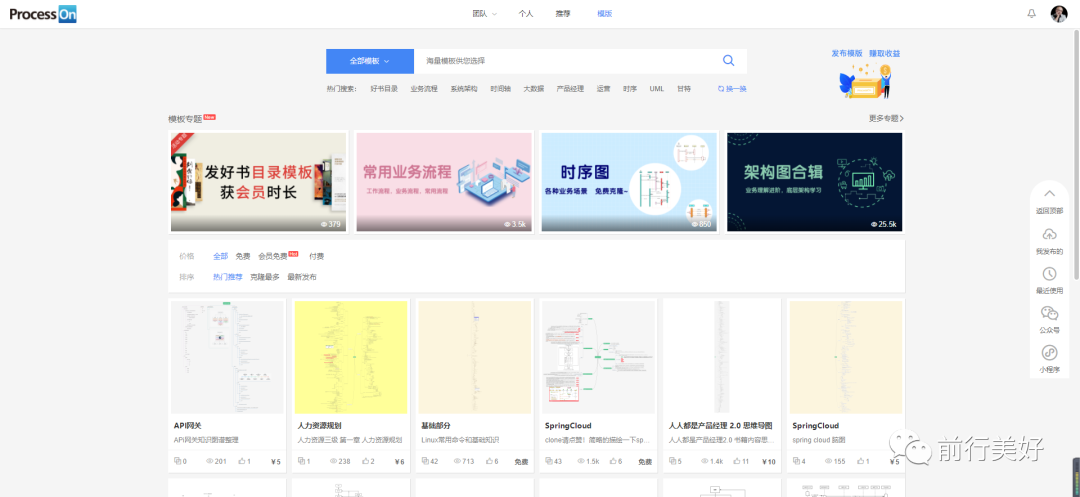Open the user avatar menu
This screenshot has width=1080, height=497.
click(x=1059, y=14)
